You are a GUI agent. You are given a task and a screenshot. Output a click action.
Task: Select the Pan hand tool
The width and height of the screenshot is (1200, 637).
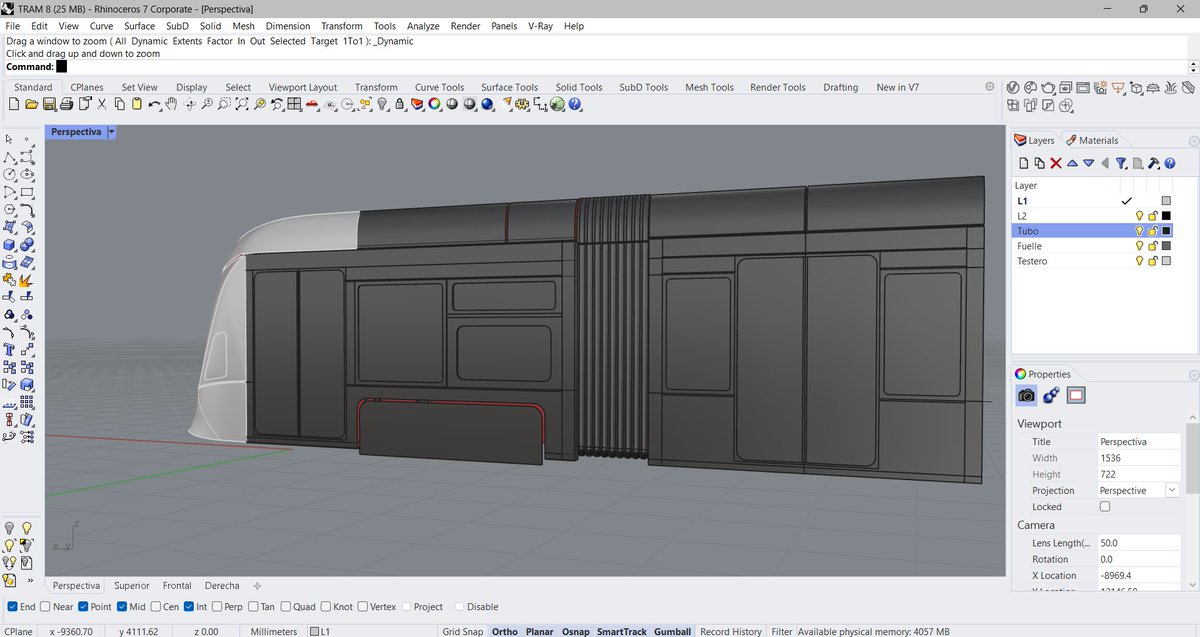(x=172, y=104)
